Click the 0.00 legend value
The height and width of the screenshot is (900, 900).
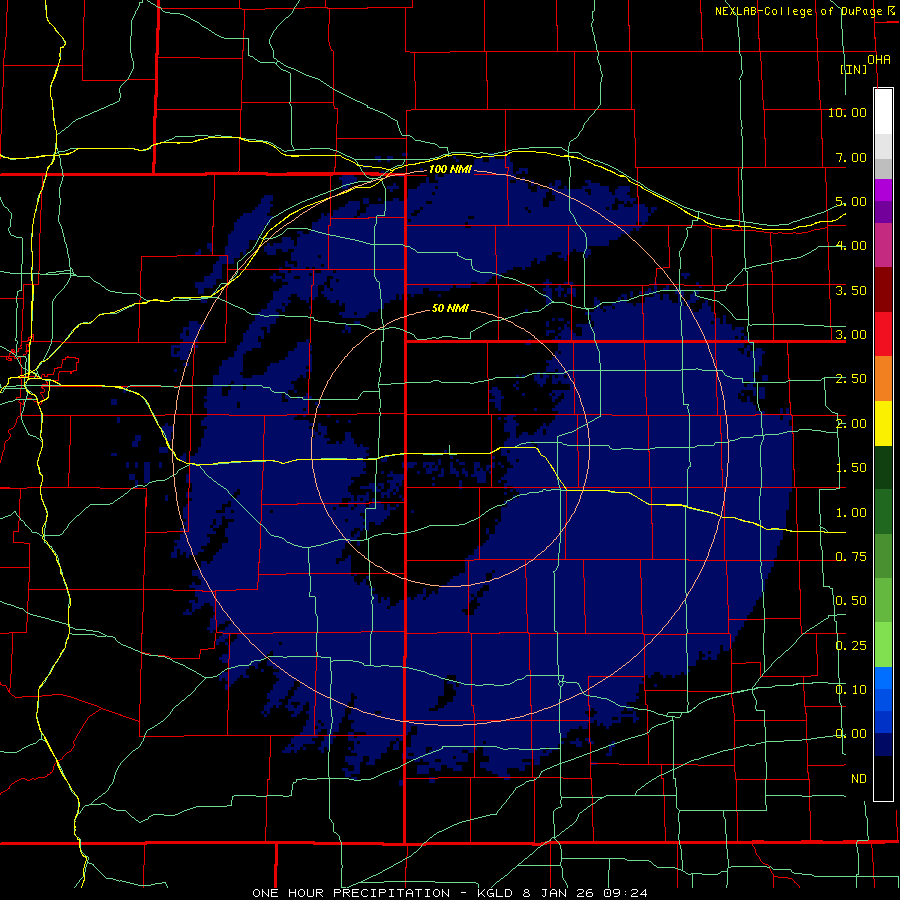pos(851,734)
